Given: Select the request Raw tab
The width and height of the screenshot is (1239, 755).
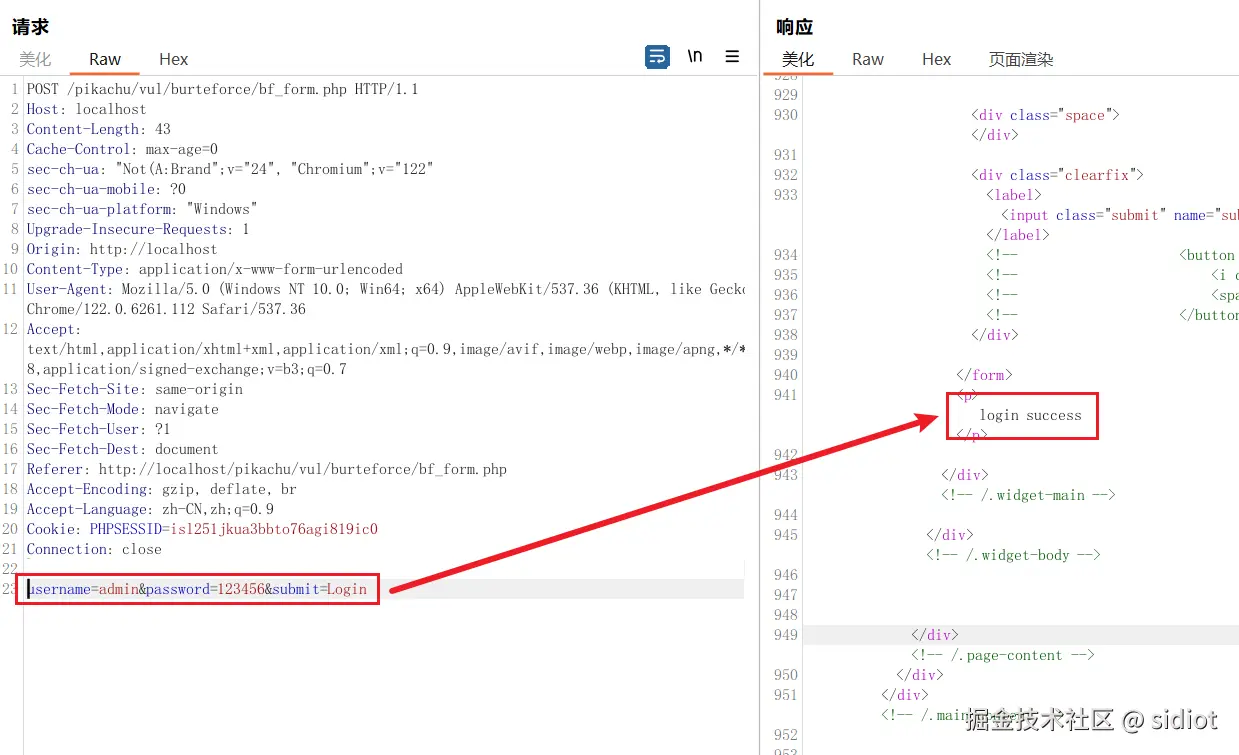Looking at the screenshot, I should point(105,59).
